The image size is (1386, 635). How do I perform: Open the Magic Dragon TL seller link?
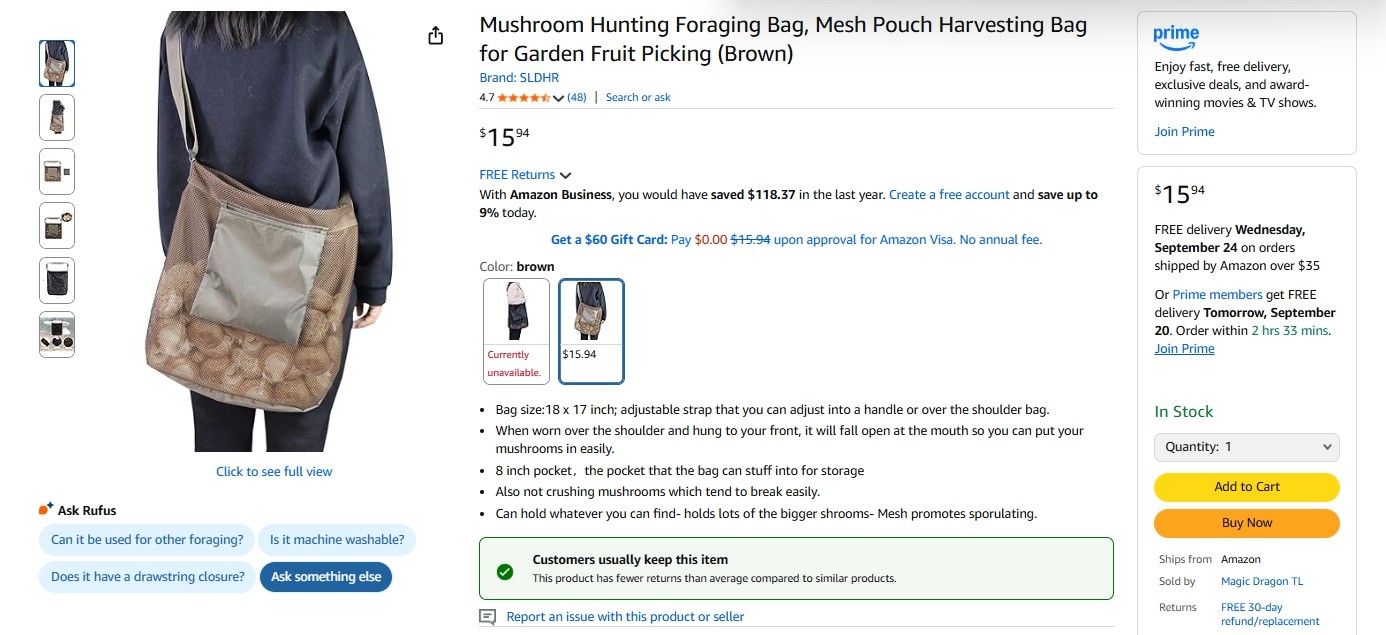click(1261, 582)
